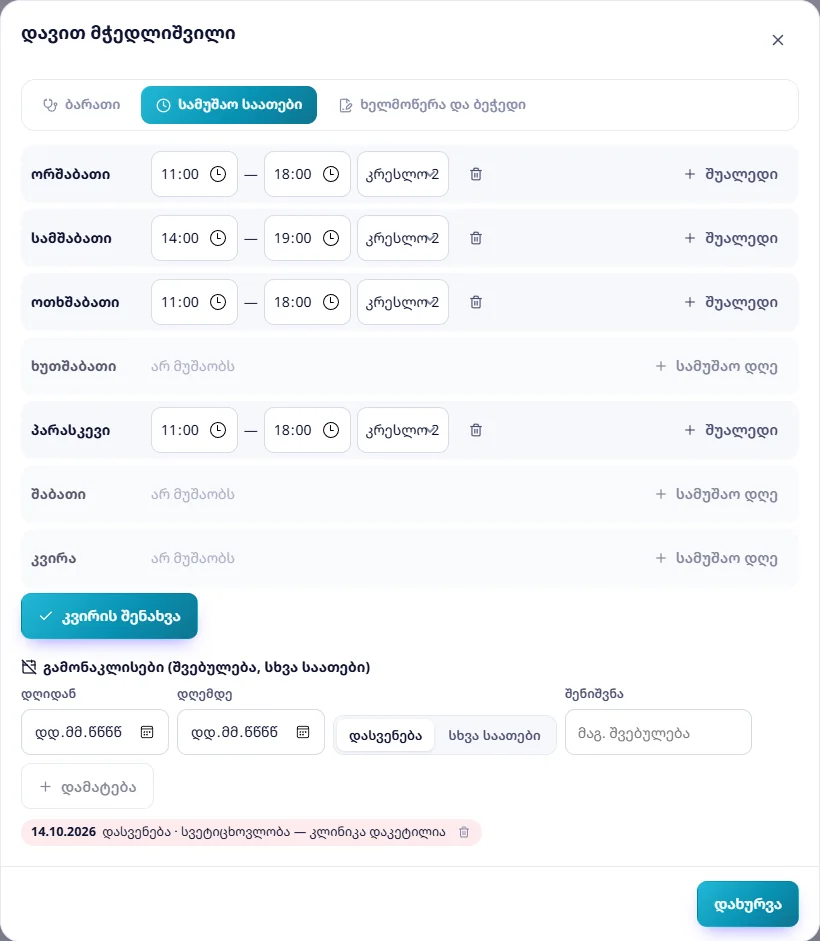Open chair dropdown for ოთხშაბათი

403,302
